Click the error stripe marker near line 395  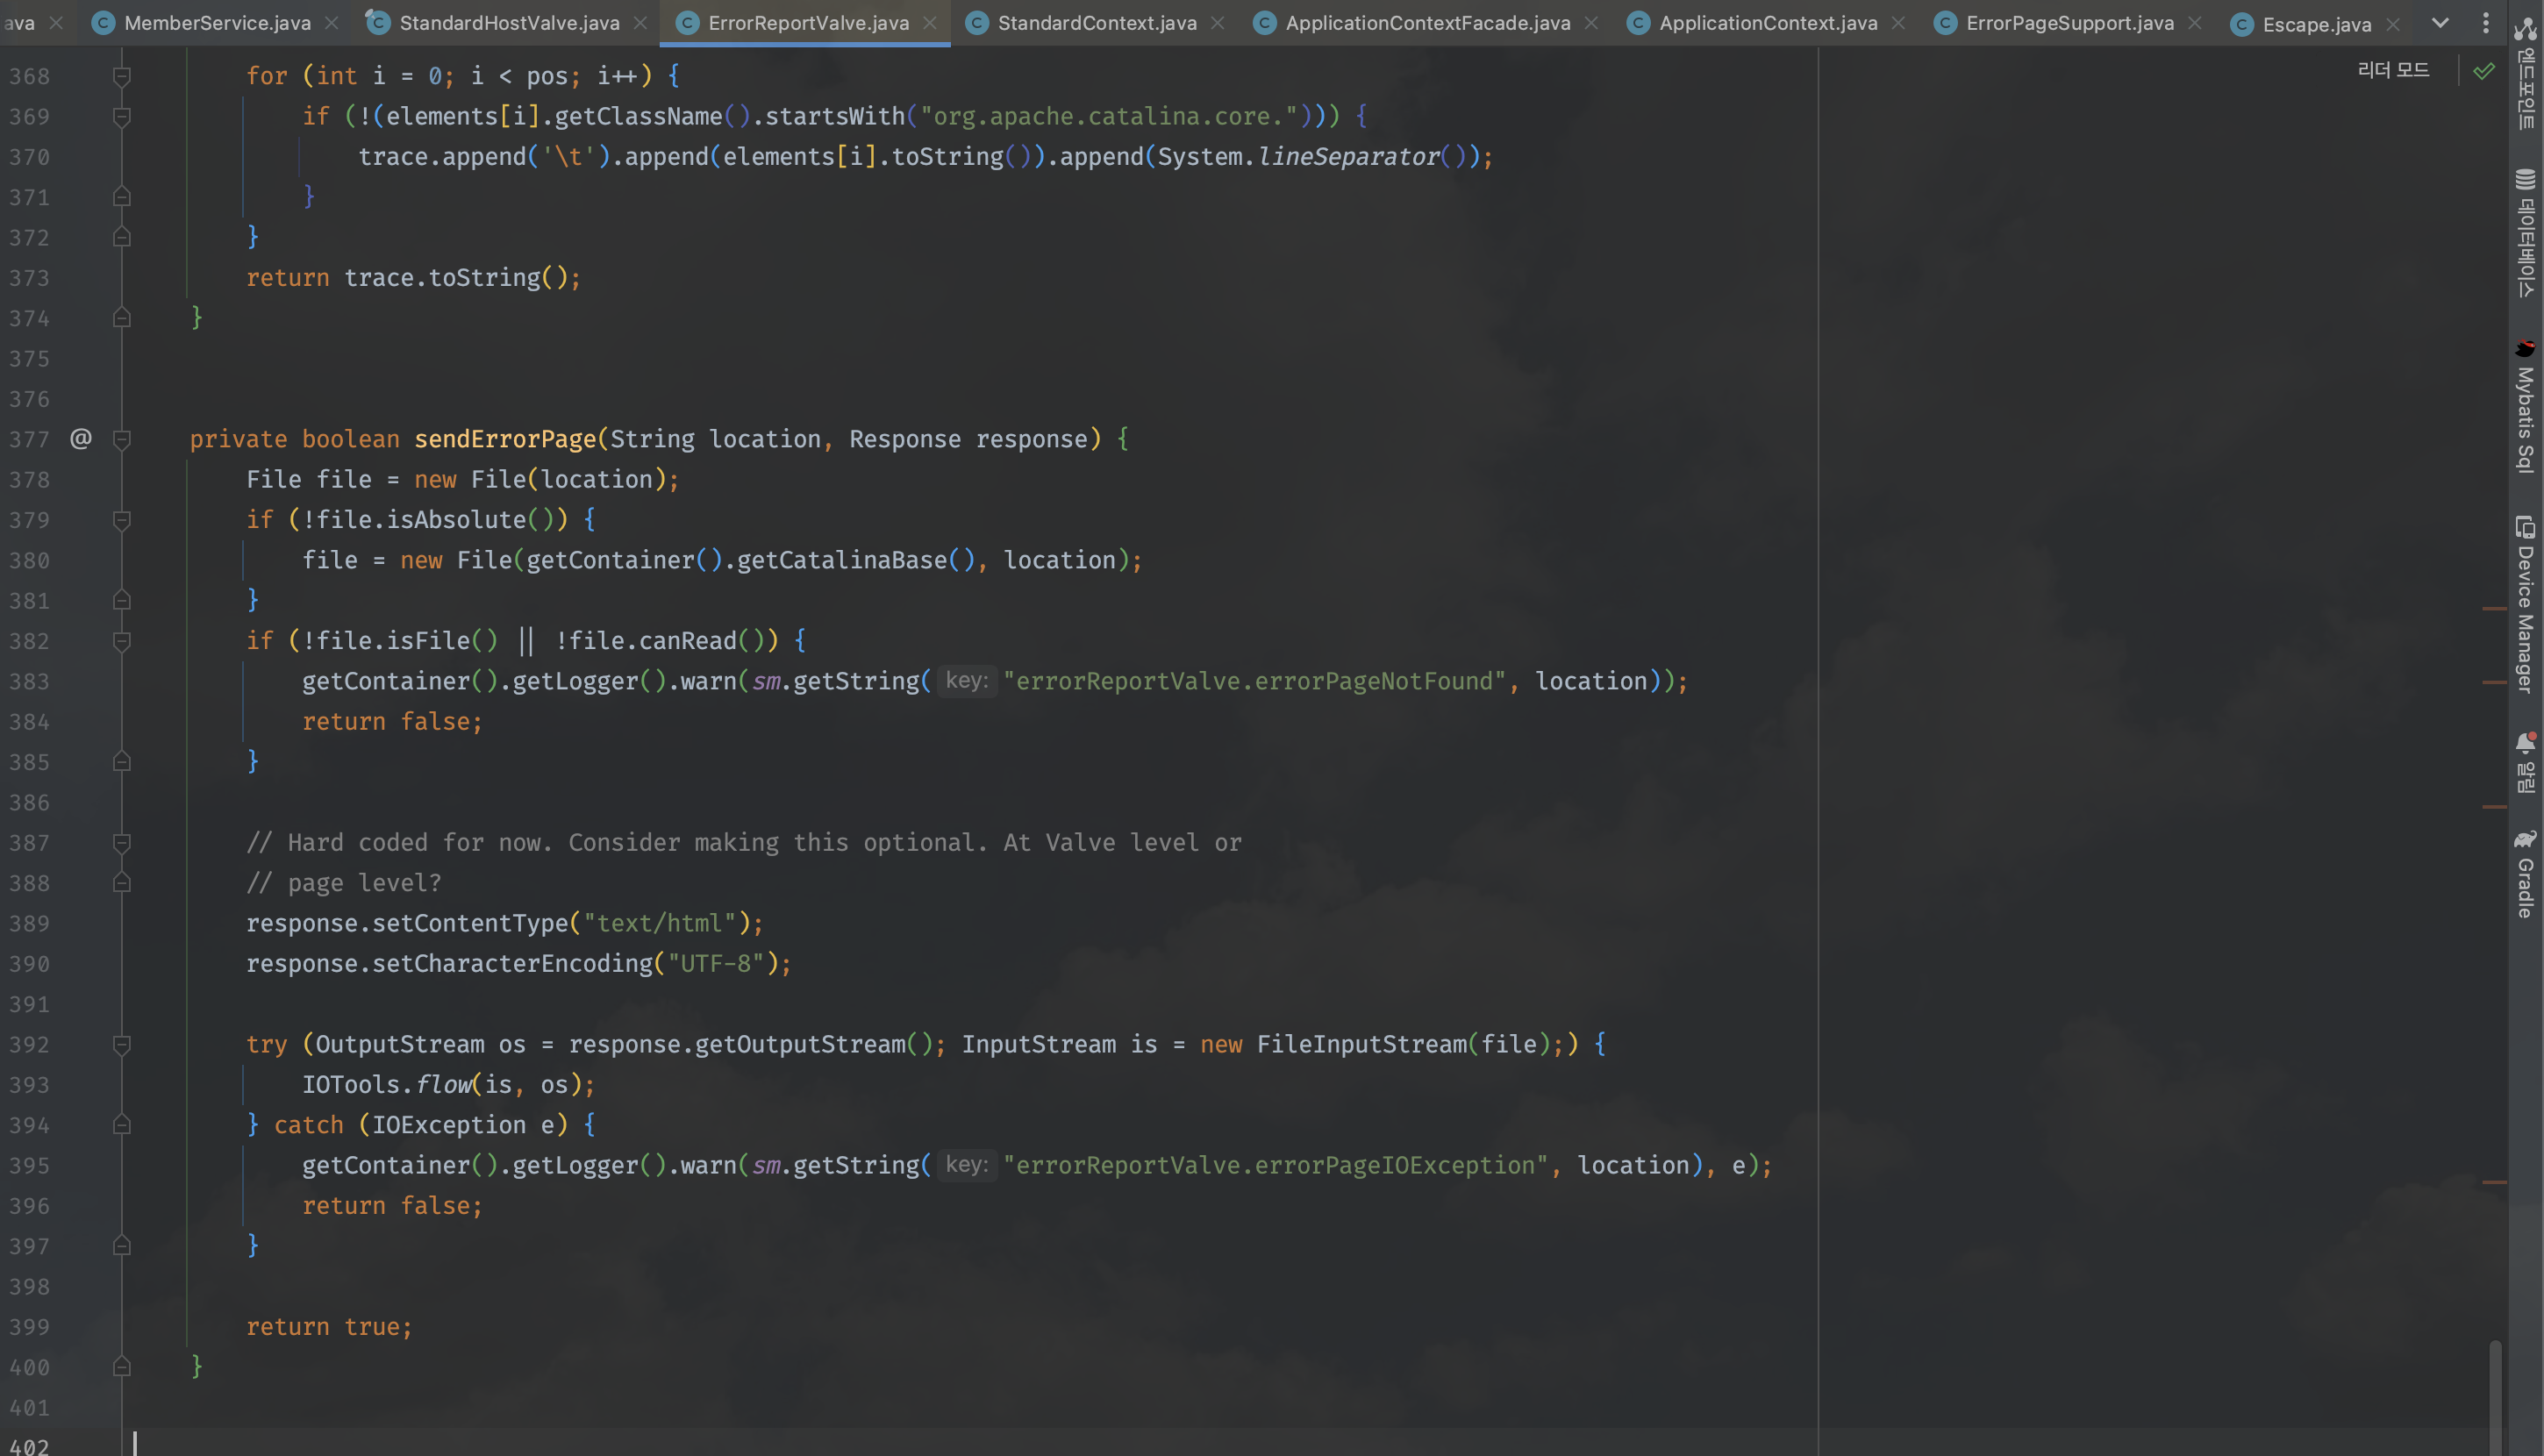[2494, 1182]
